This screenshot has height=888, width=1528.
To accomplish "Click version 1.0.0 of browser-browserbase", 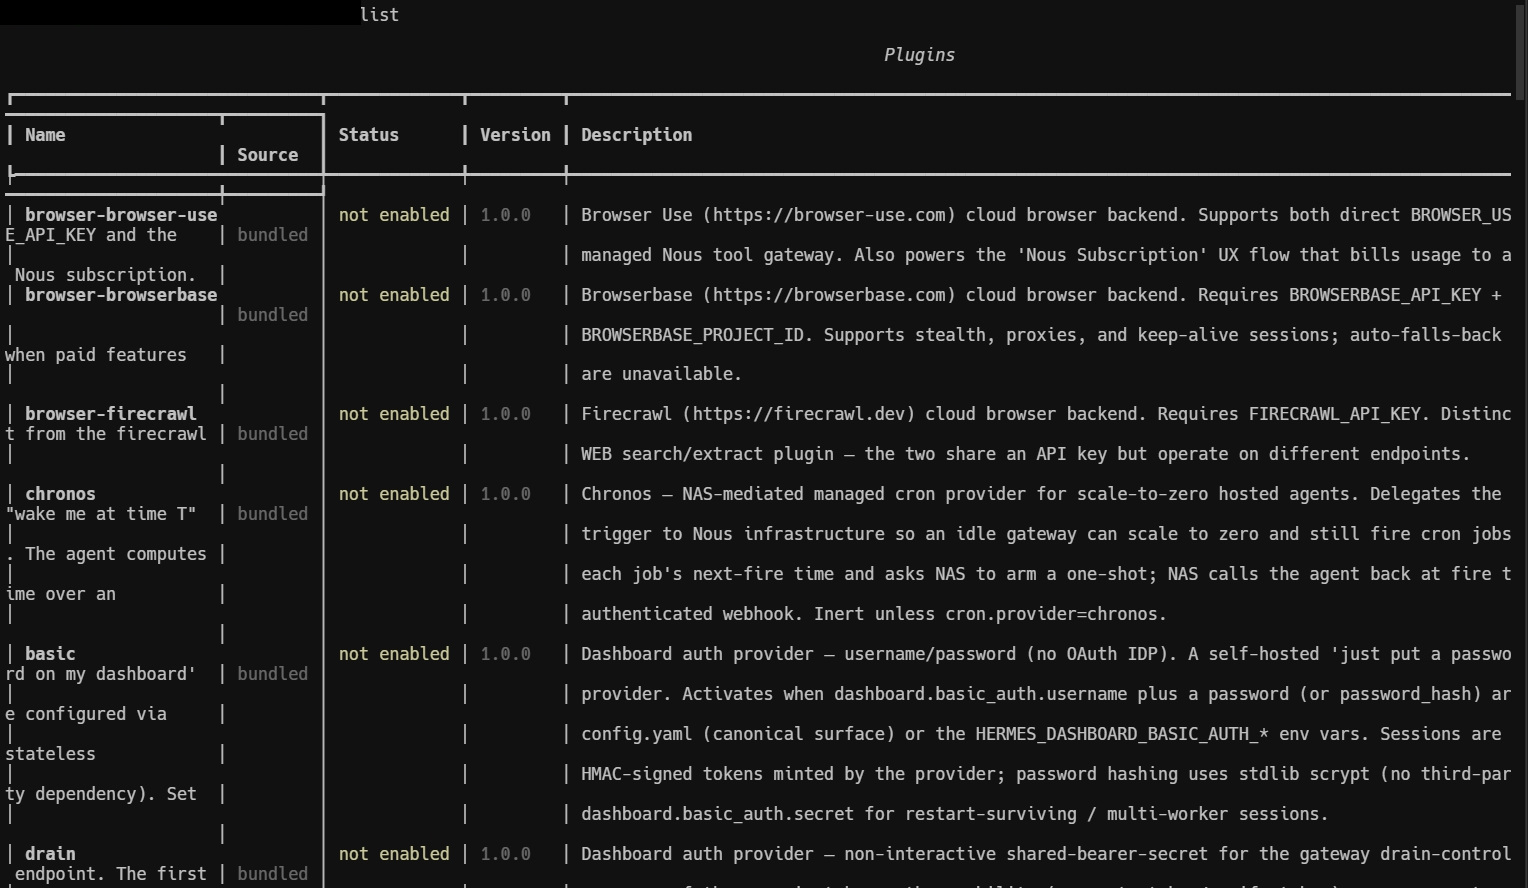I will 505,295.
